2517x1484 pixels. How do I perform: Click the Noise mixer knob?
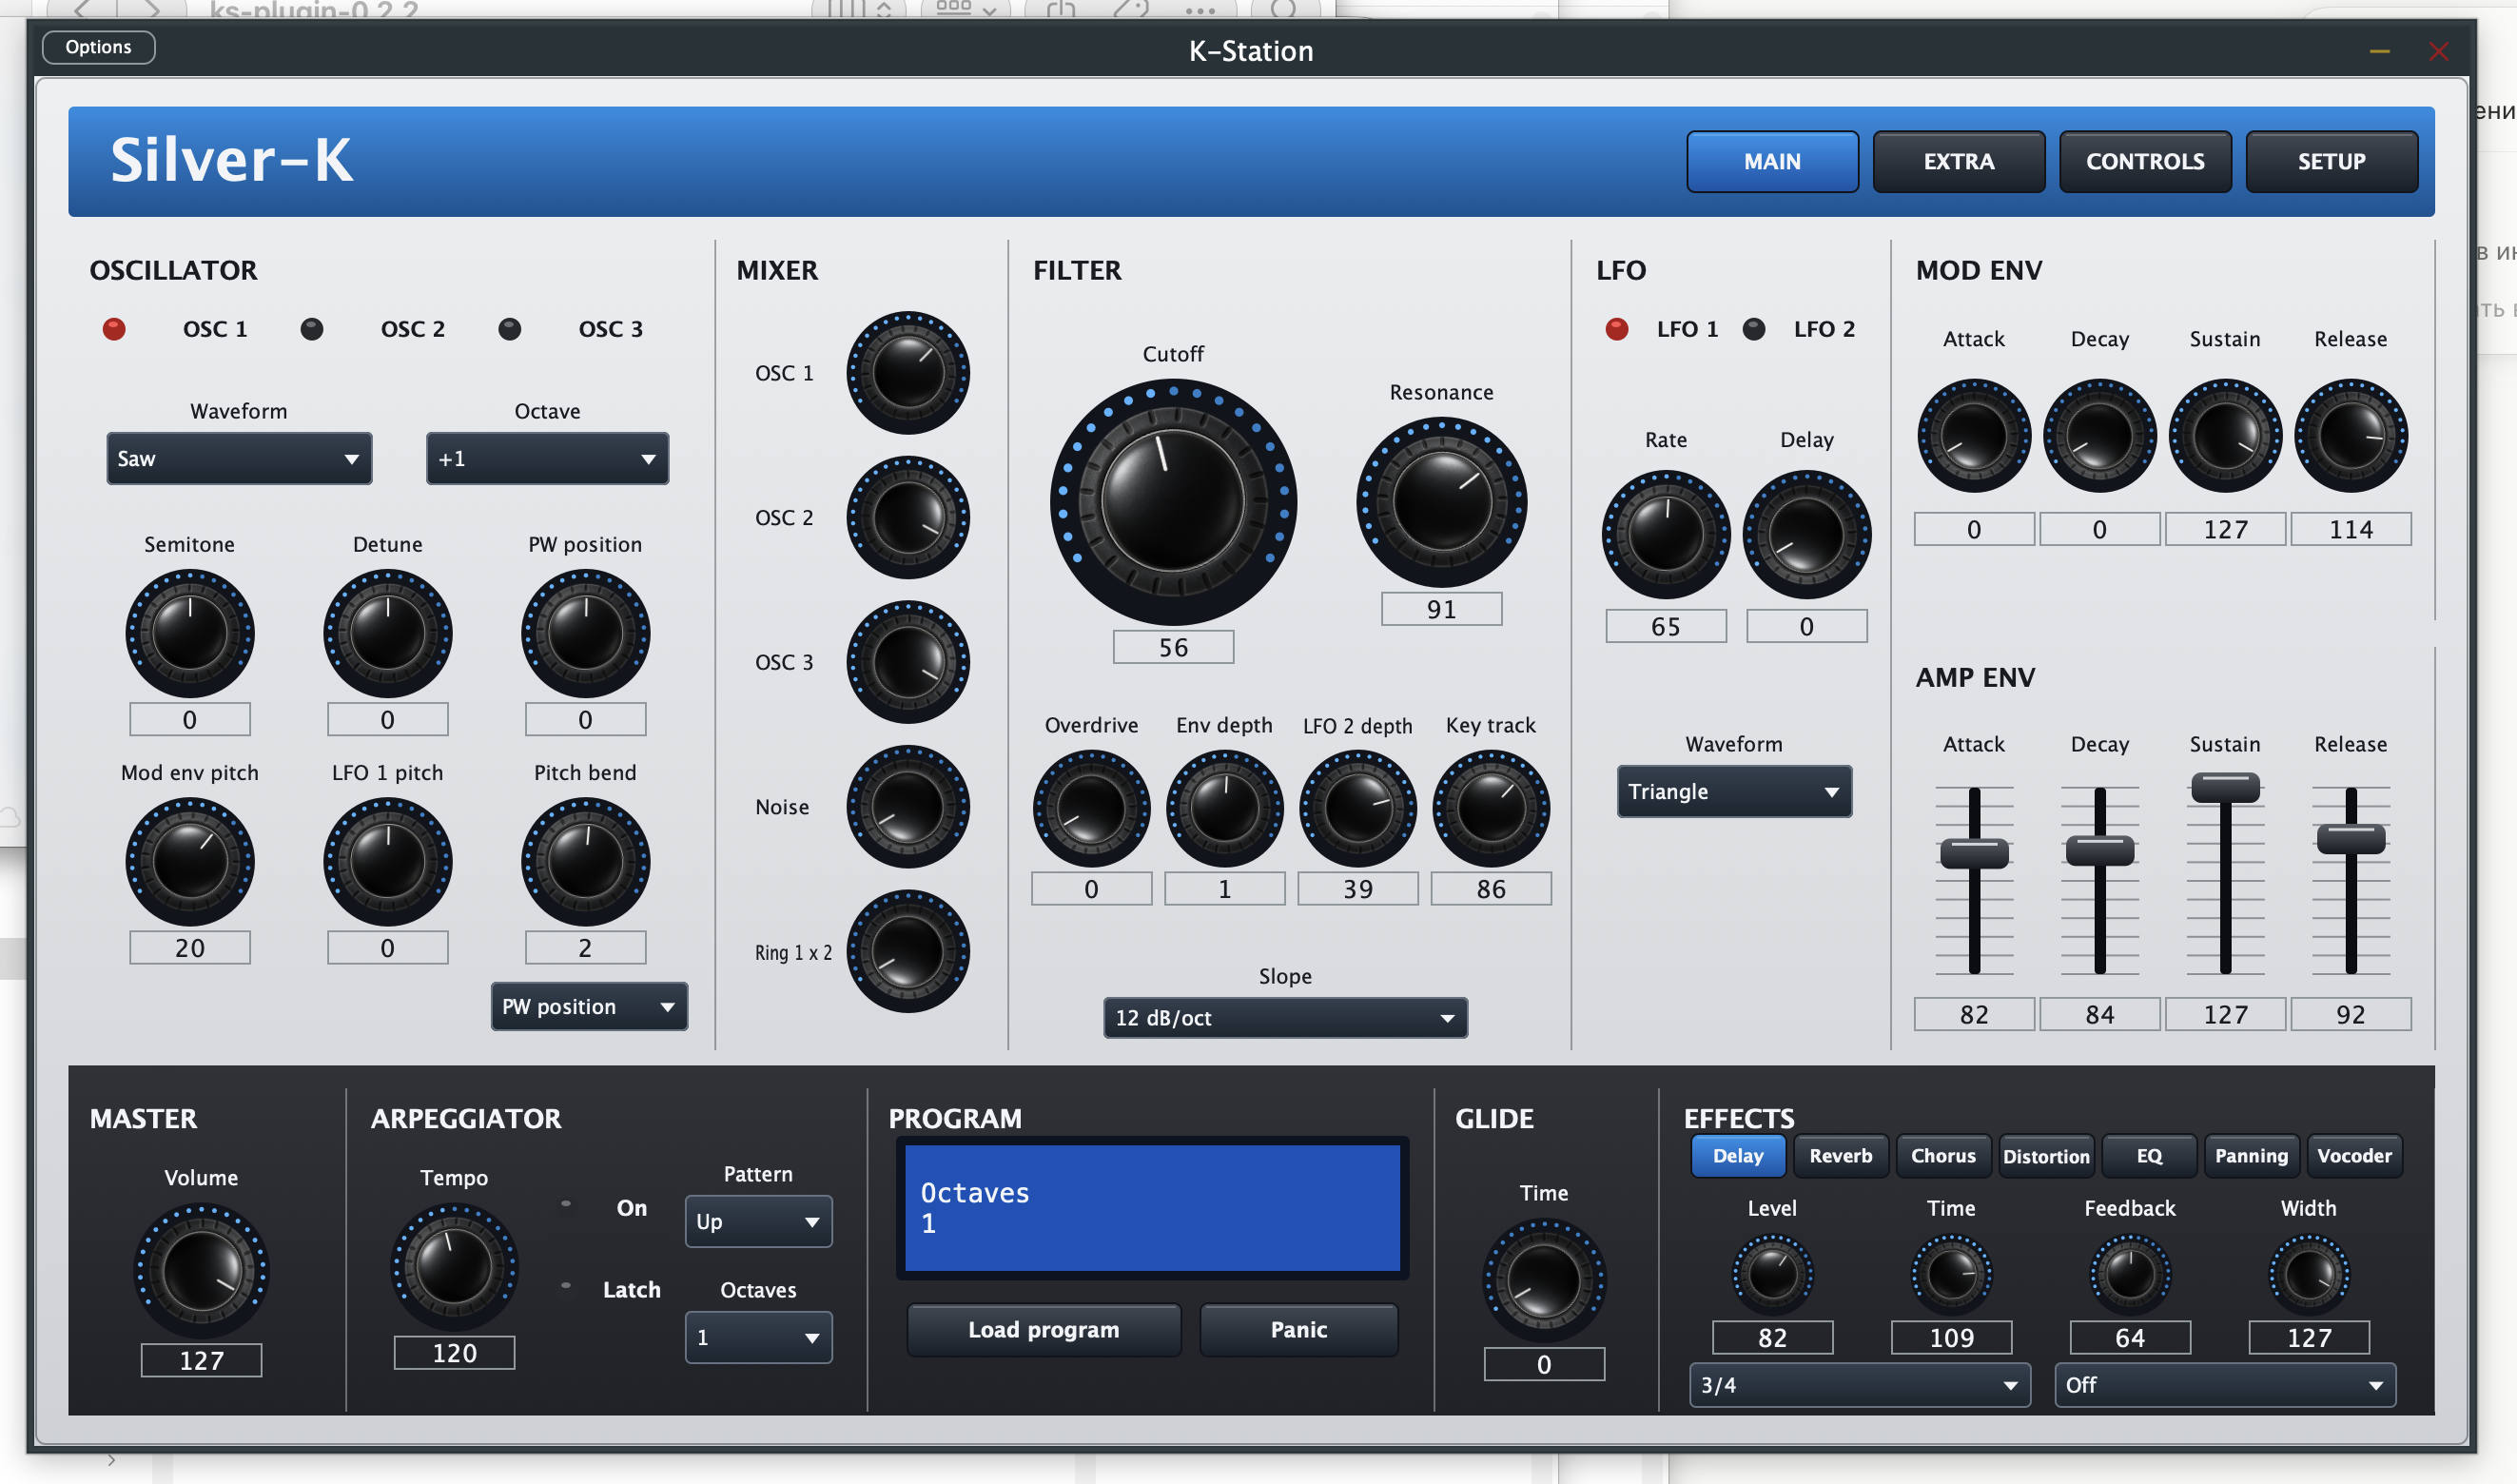click(x=908, y=806)
